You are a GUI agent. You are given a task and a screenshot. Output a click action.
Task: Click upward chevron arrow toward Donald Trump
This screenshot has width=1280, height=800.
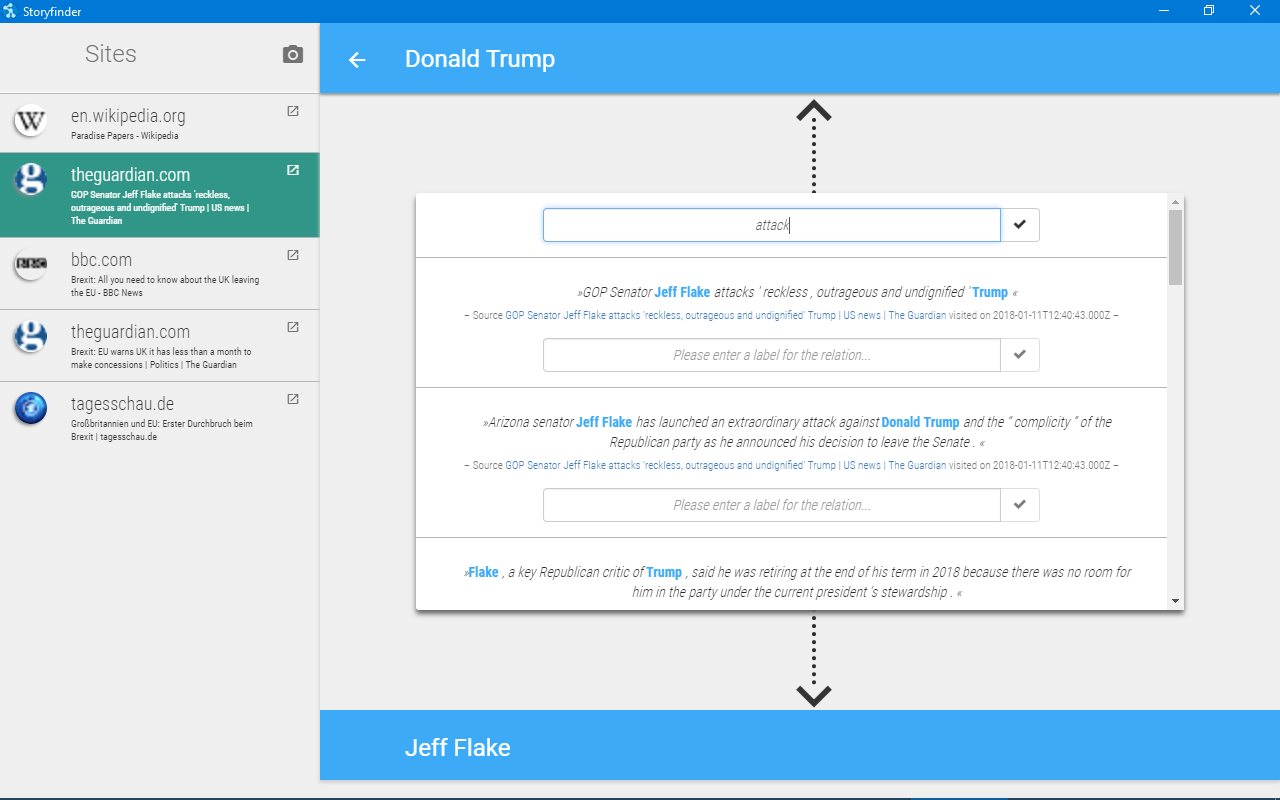click(814, 111)
